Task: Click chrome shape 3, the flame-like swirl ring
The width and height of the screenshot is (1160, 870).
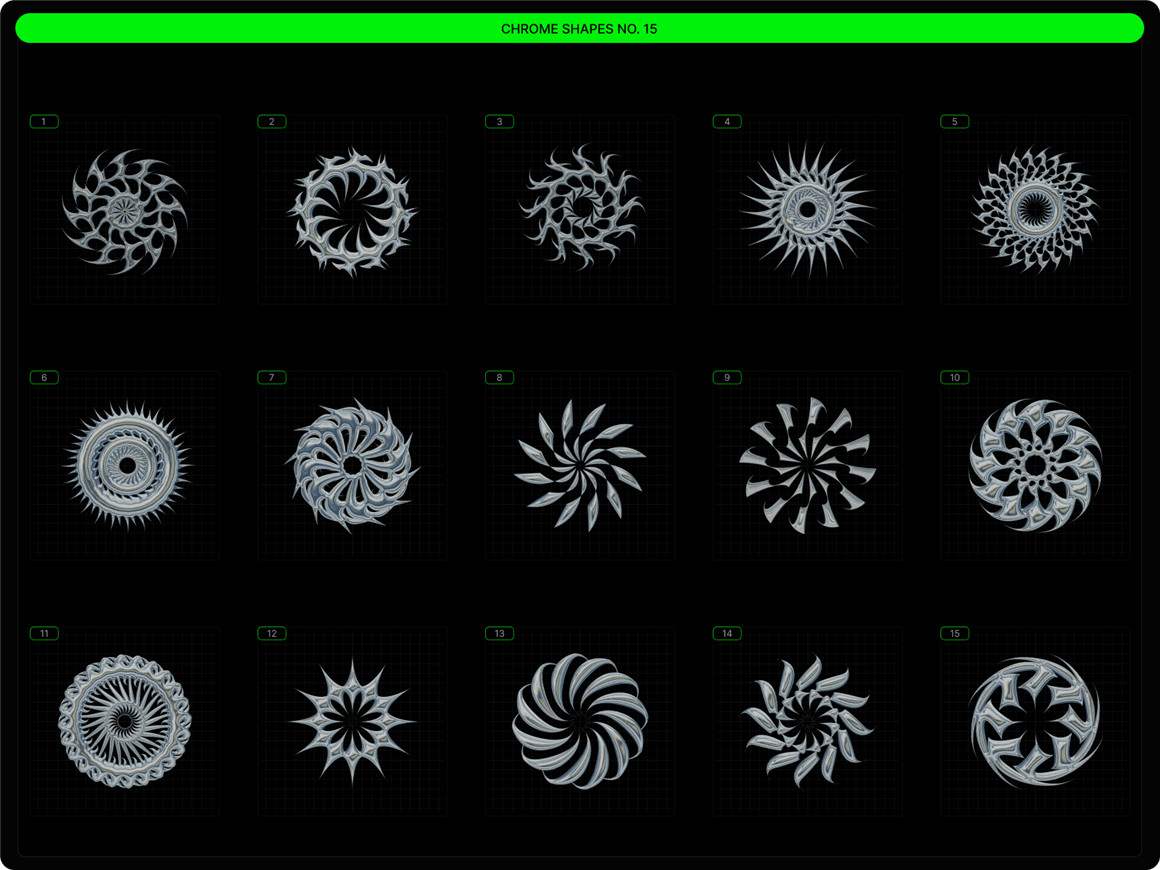Action: pyautogui.click(x=580, y=208)
